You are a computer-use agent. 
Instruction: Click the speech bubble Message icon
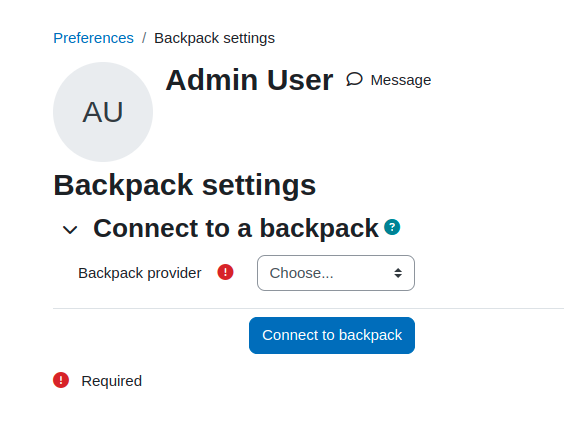354,79
